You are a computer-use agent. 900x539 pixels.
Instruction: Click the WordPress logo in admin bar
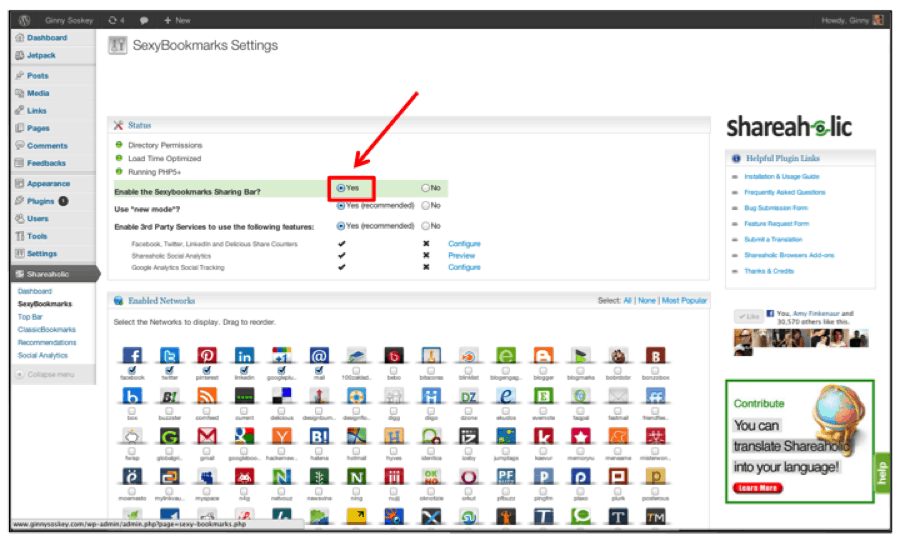click(24, 20)
